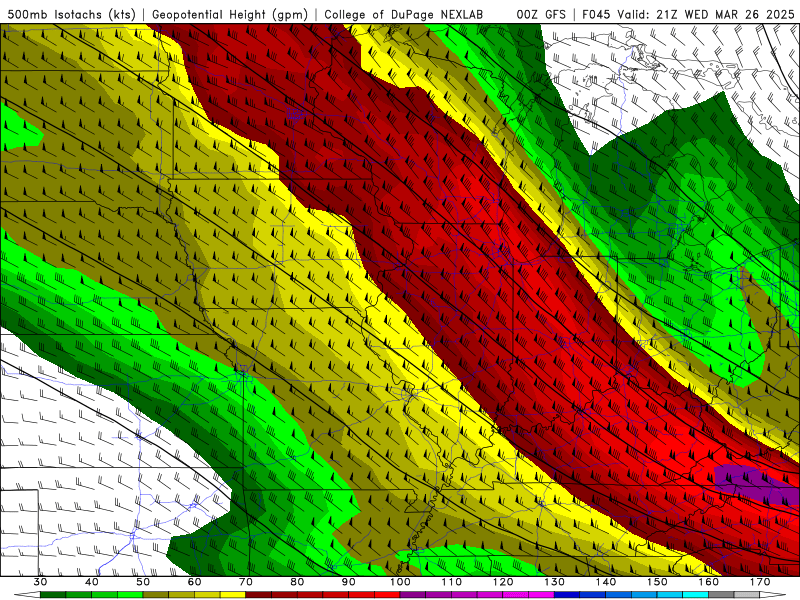Click the "00Z GFS" model run label
This screenshot has height=600, width=800.
(x=541, y=14)
